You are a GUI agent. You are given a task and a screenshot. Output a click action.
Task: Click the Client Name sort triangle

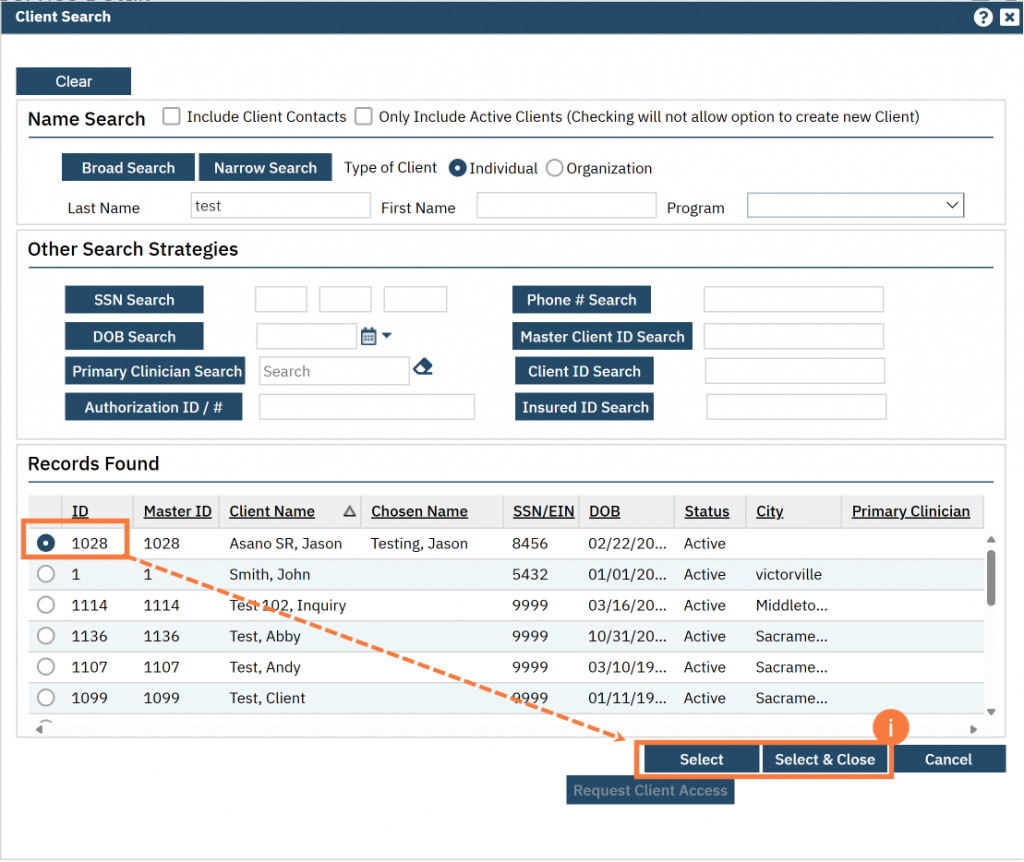click(349, 512)
